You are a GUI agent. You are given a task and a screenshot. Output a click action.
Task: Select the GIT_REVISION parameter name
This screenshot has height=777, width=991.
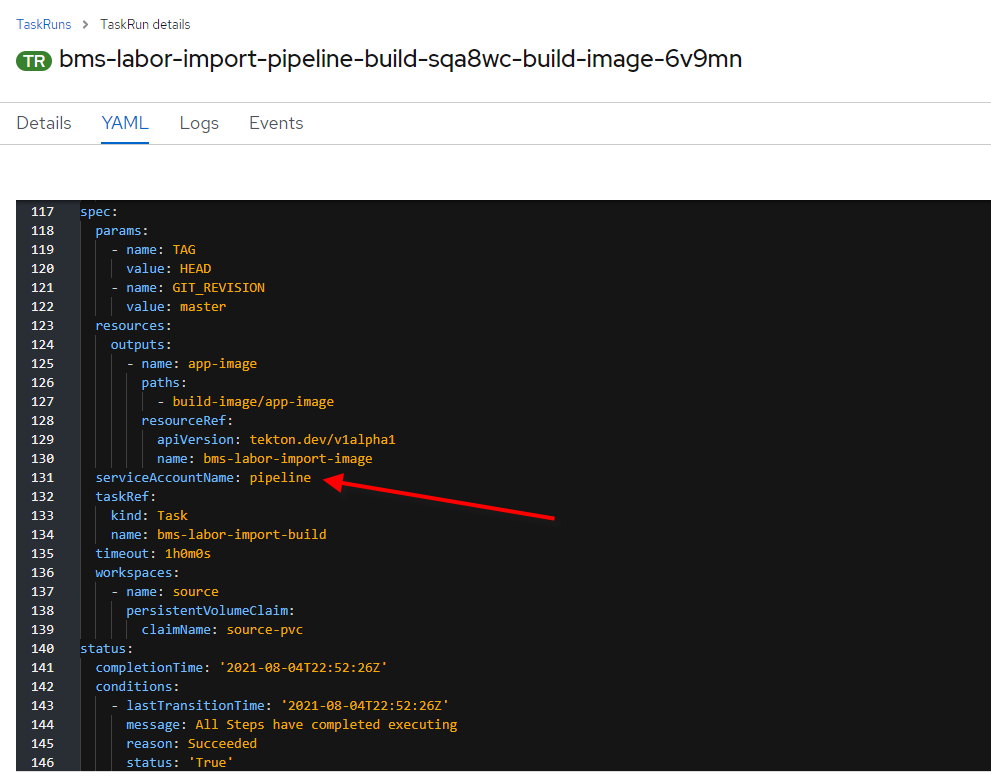point(217,287)
